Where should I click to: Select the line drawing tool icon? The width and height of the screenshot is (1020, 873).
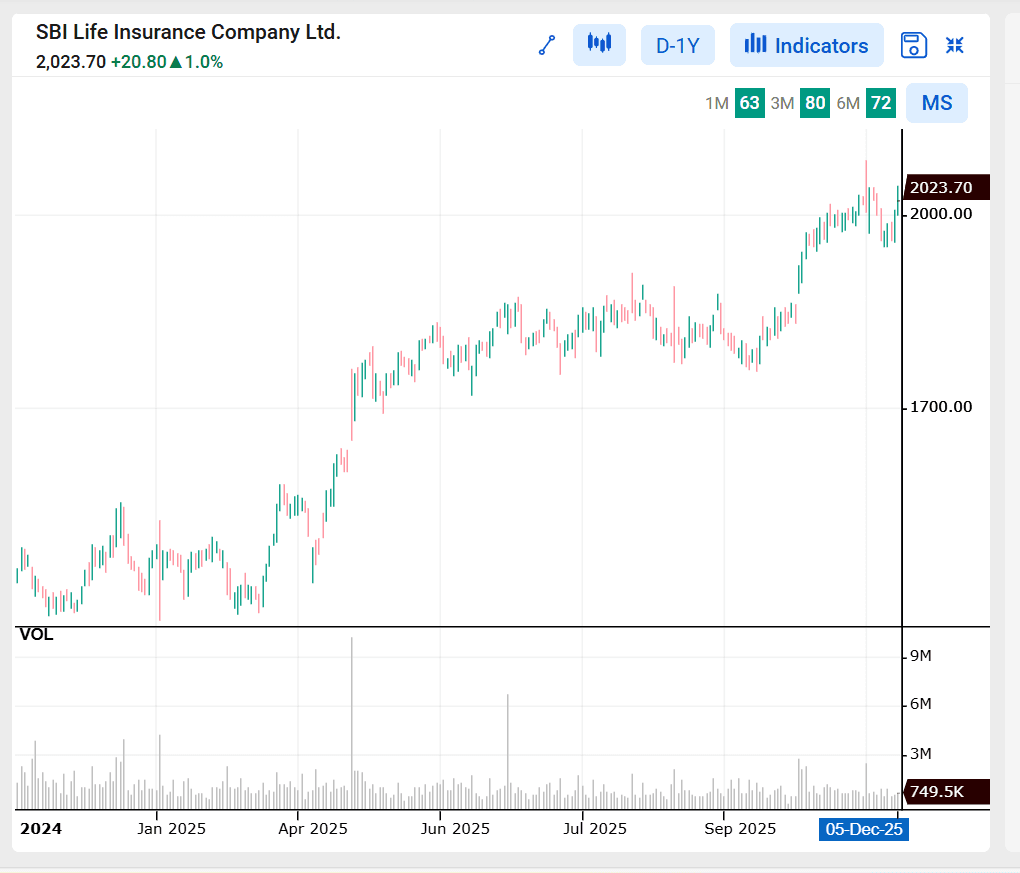coord(547,46)
